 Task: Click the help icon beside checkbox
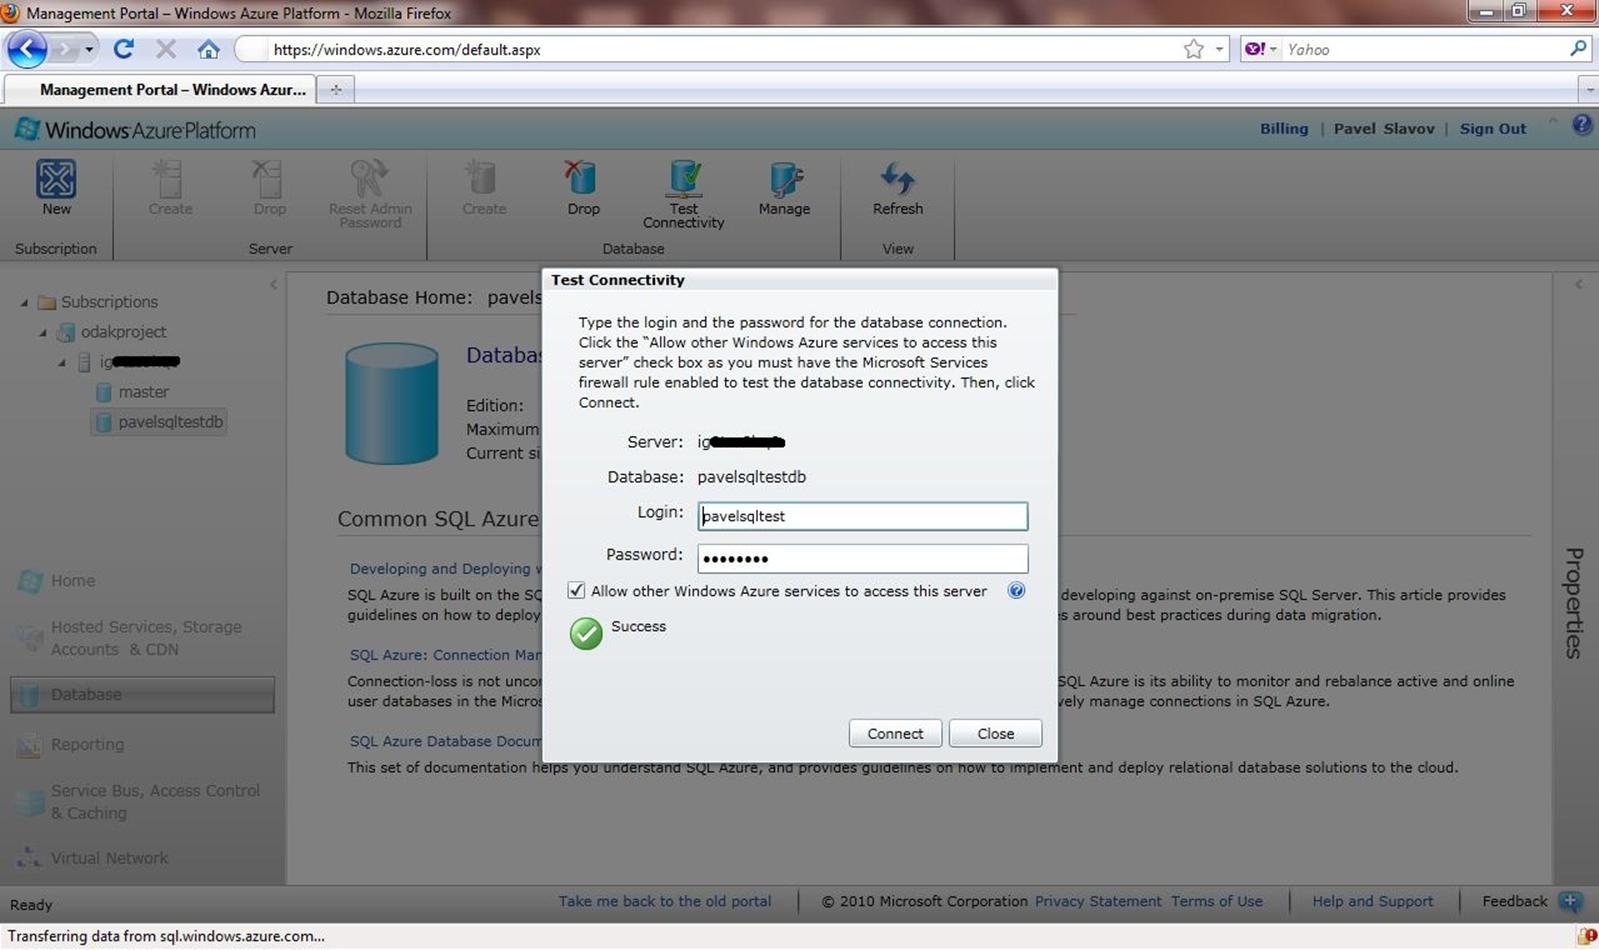click(x=1016, y=591)
